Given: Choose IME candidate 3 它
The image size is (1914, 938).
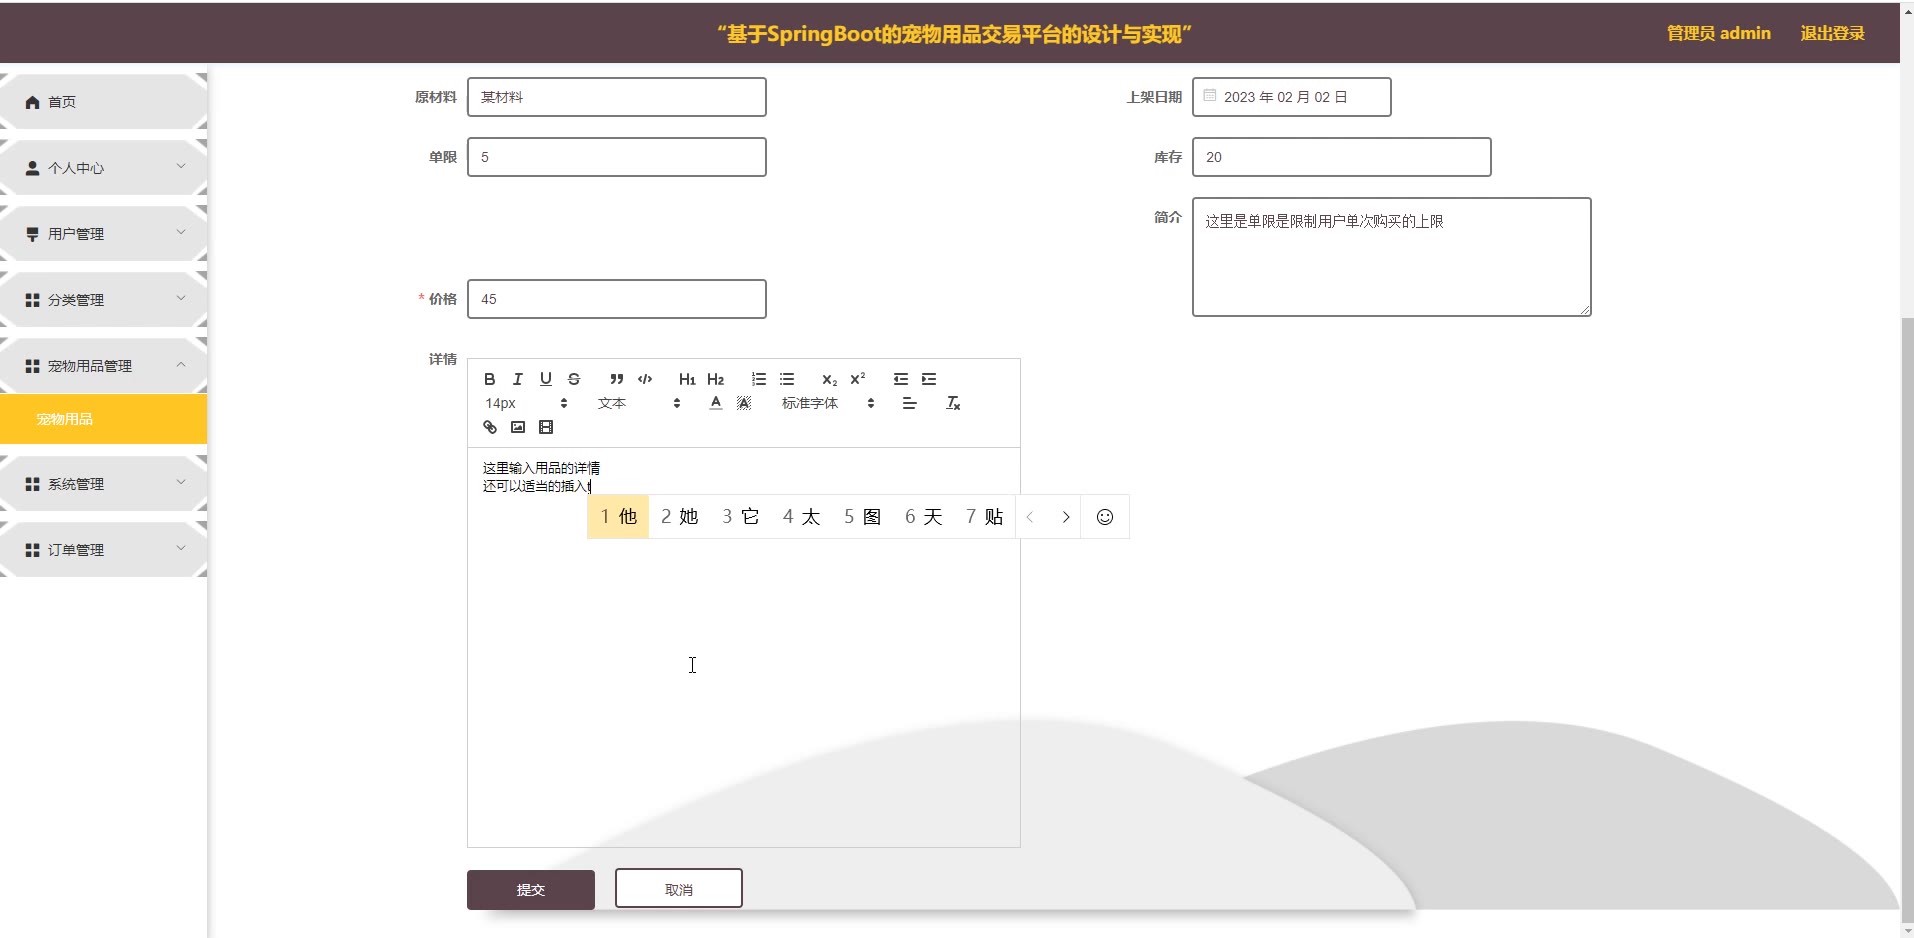Looking at the screenshot, I should pyautogui.click(x=740, y=517).
